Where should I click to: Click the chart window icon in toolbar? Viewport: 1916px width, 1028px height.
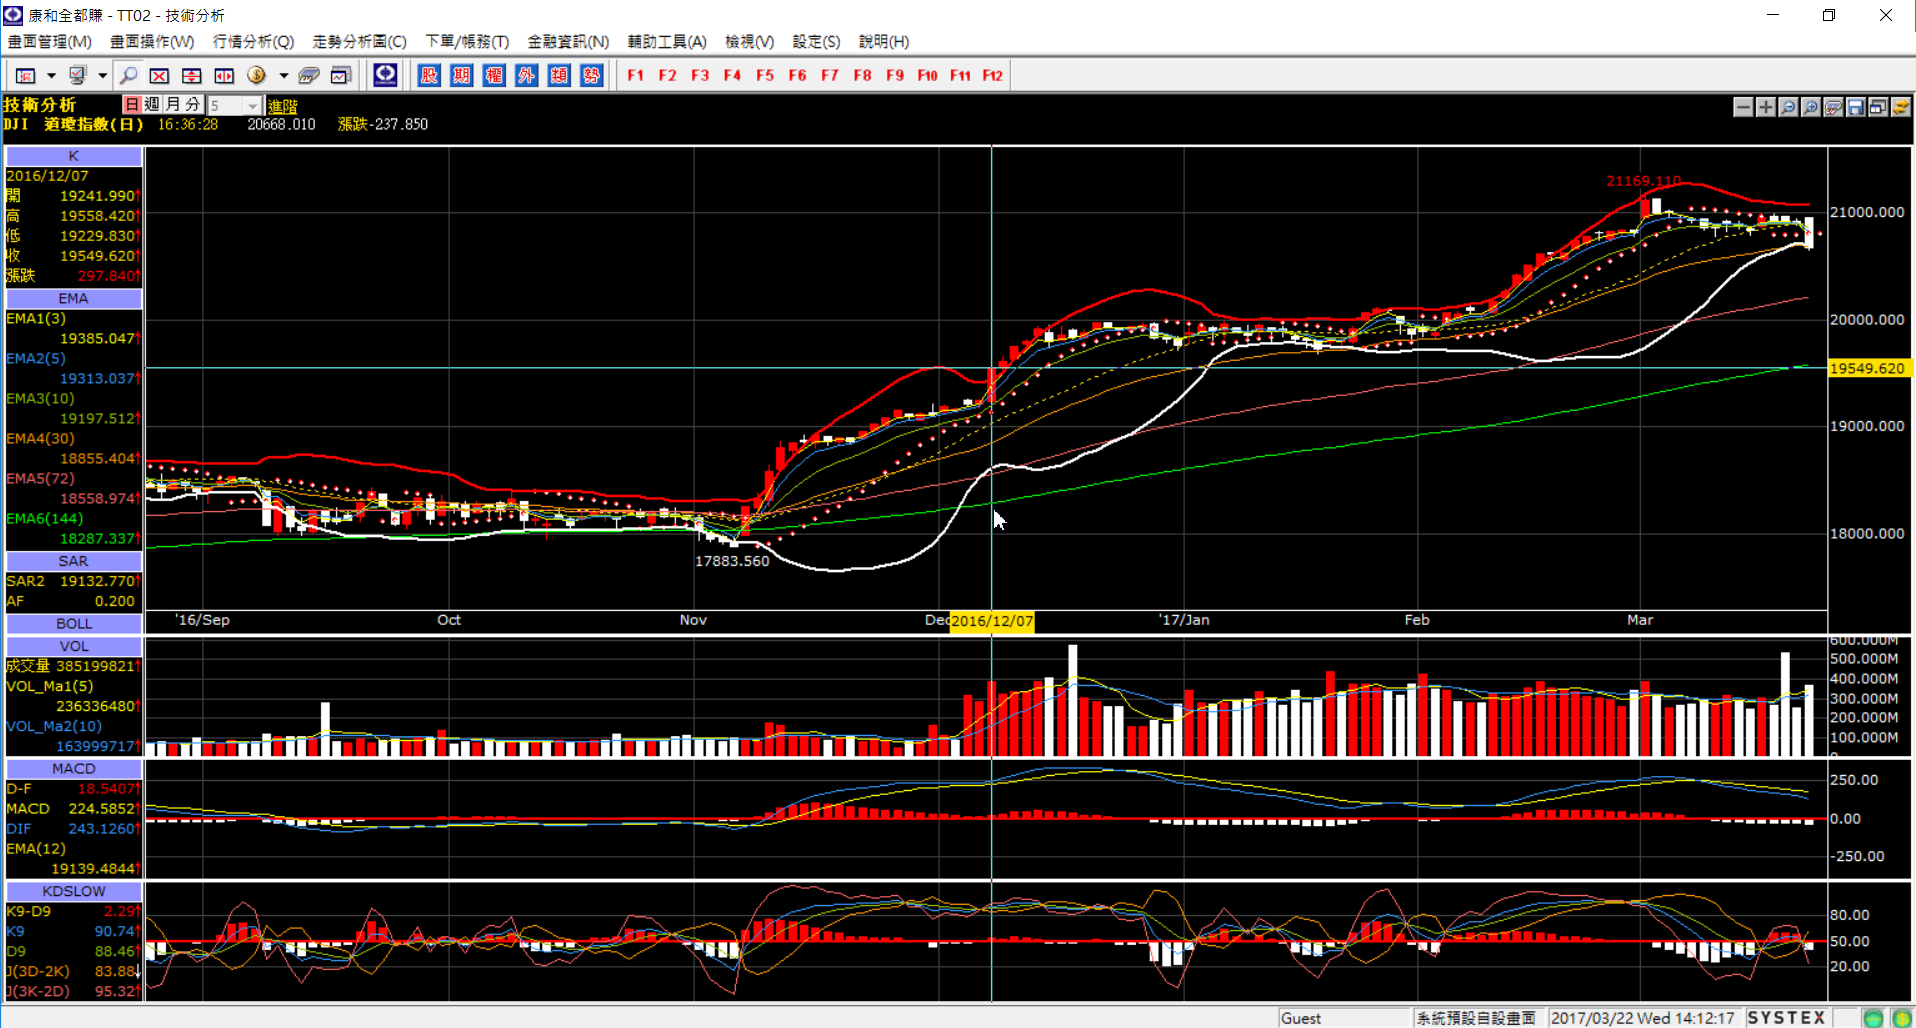coord(341,75)
